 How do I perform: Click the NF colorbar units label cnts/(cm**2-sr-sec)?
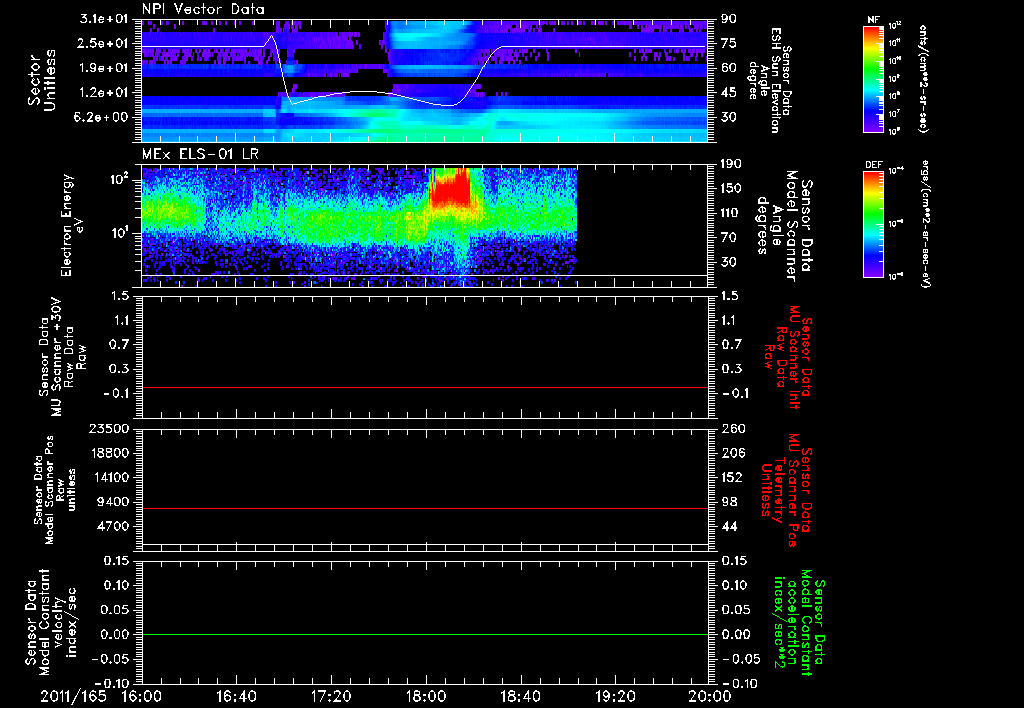923,79
